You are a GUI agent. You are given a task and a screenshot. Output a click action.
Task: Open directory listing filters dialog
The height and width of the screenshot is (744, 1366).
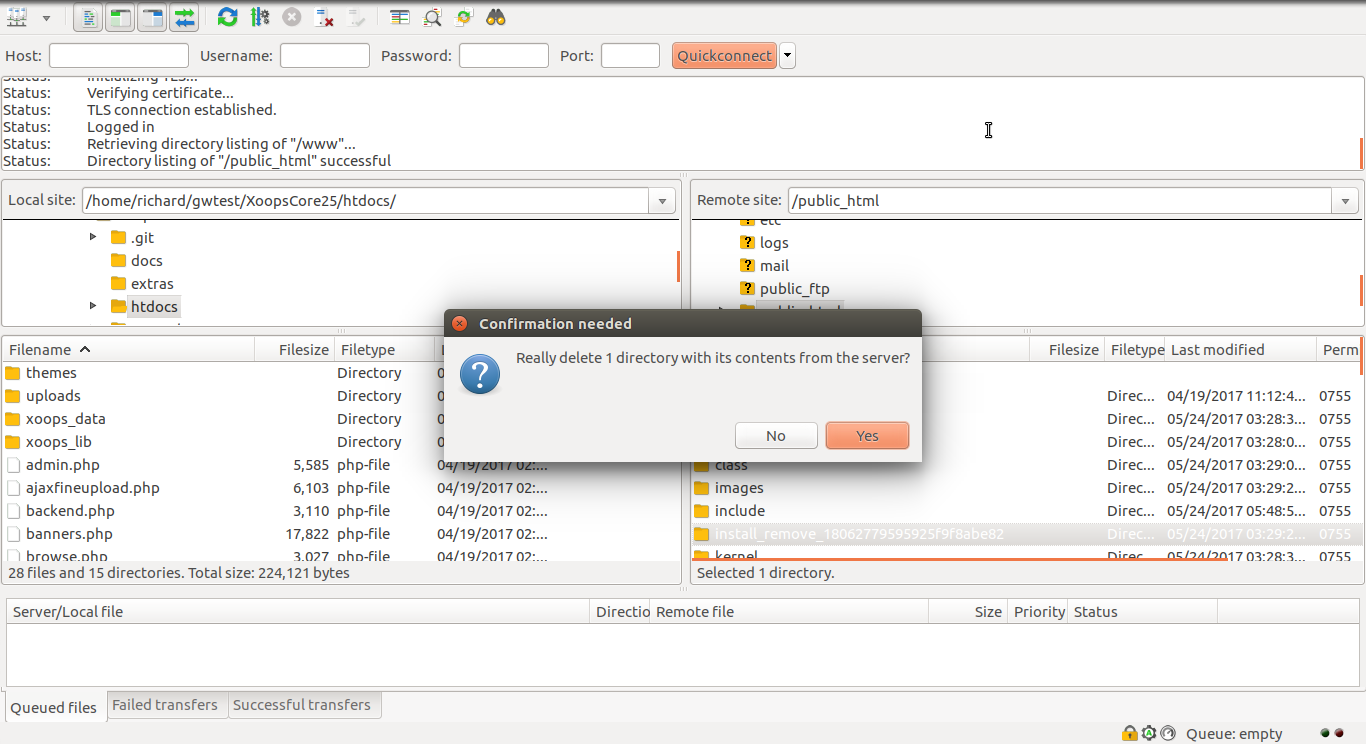coord(400,17)
